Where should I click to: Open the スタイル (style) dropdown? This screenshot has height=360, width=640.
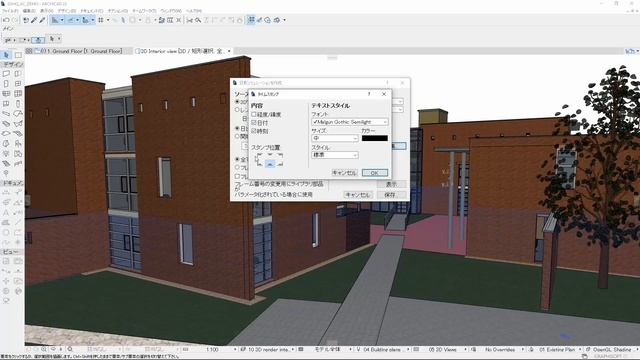[x=335, y=155]
